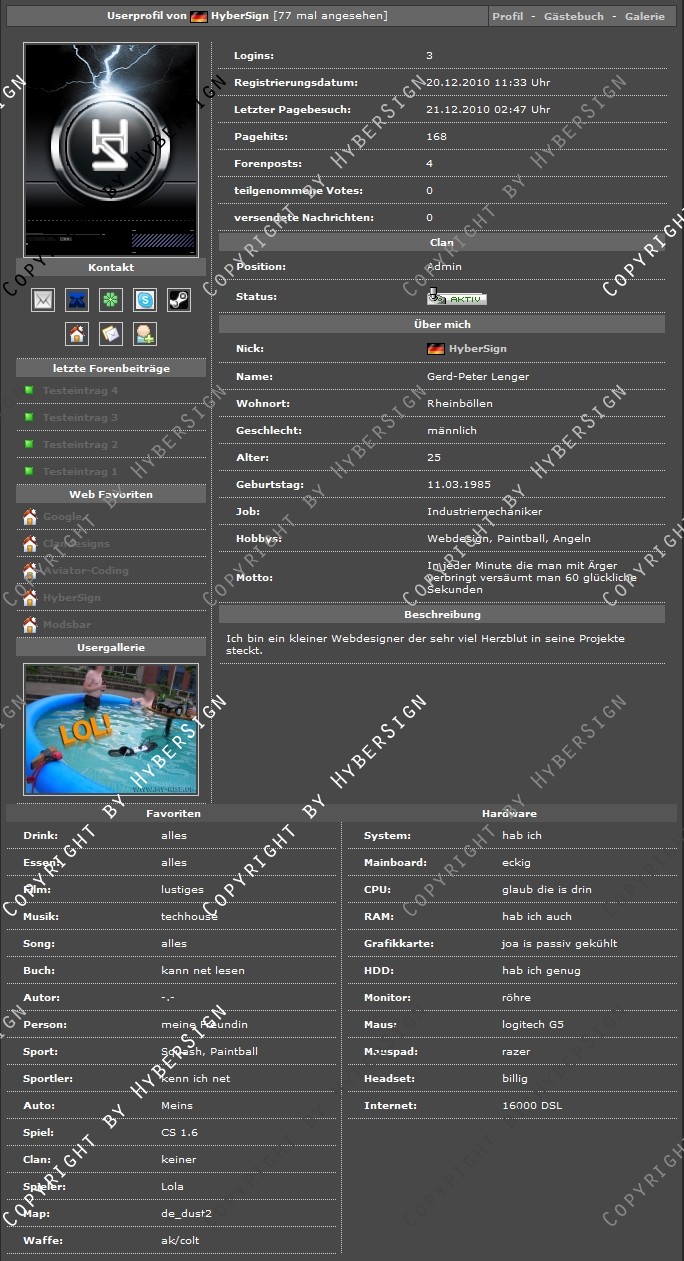
Task: Open the homepage house icon under Kontakt
Action: pos(77,334)
